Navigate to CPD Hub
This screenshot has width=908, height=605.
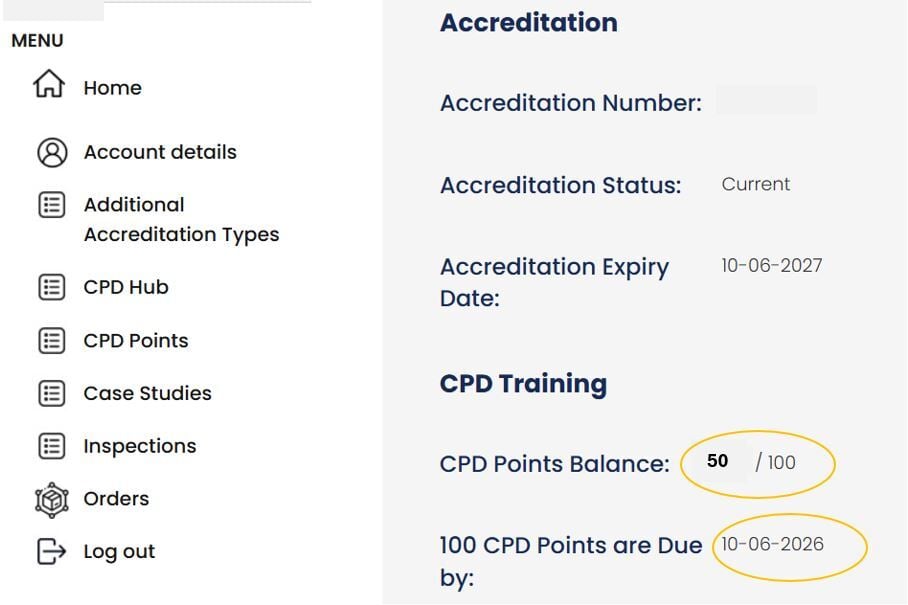[x=126, y=287]
